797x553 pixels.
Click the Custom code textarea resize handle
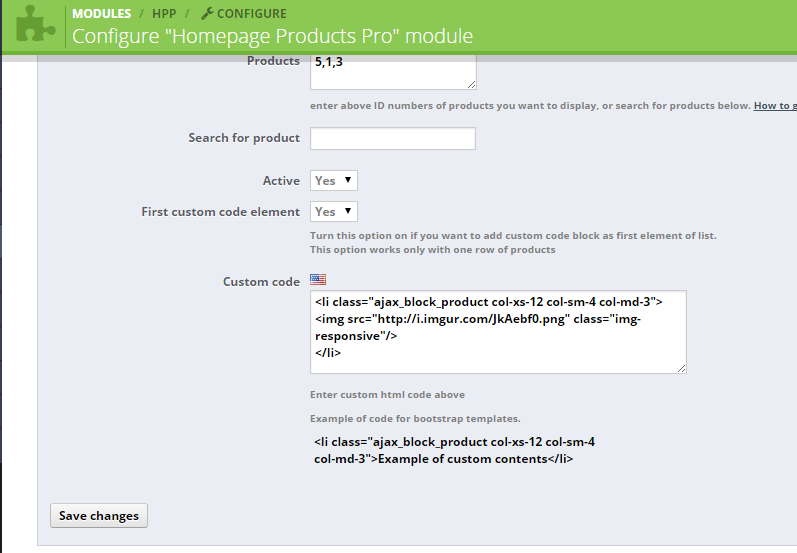681,368
